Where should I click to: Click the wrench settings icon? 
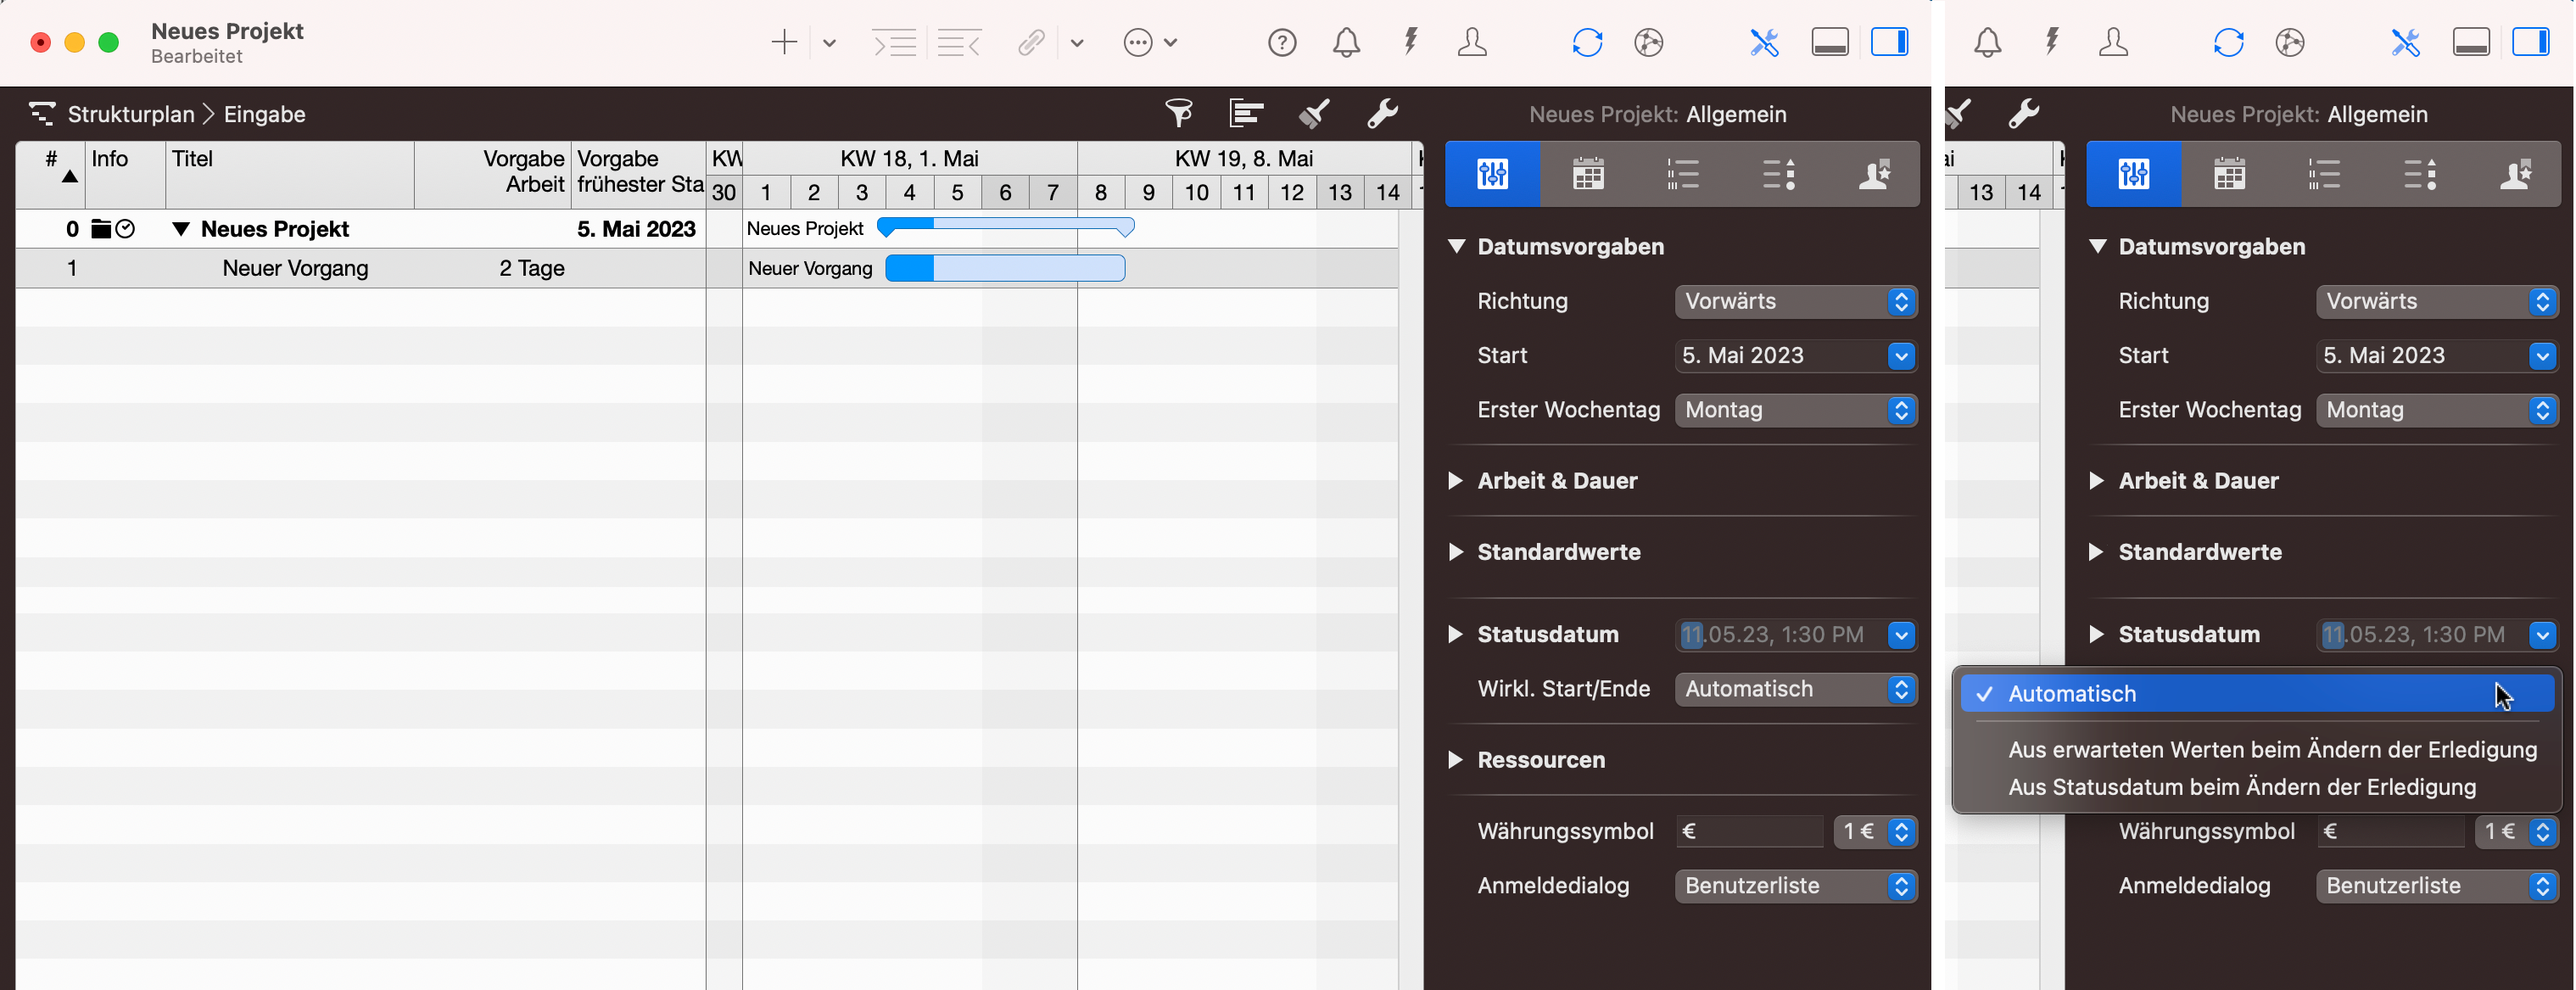(1382, 113)
